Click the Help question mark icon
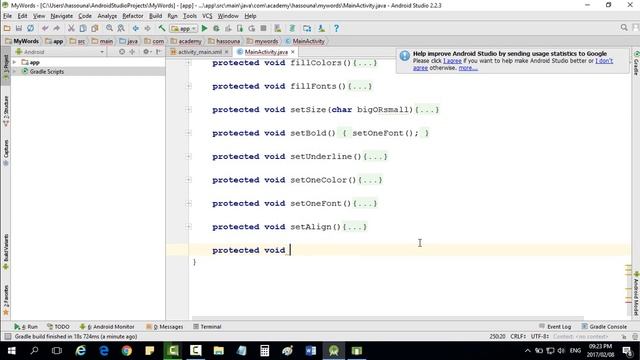 336,28
